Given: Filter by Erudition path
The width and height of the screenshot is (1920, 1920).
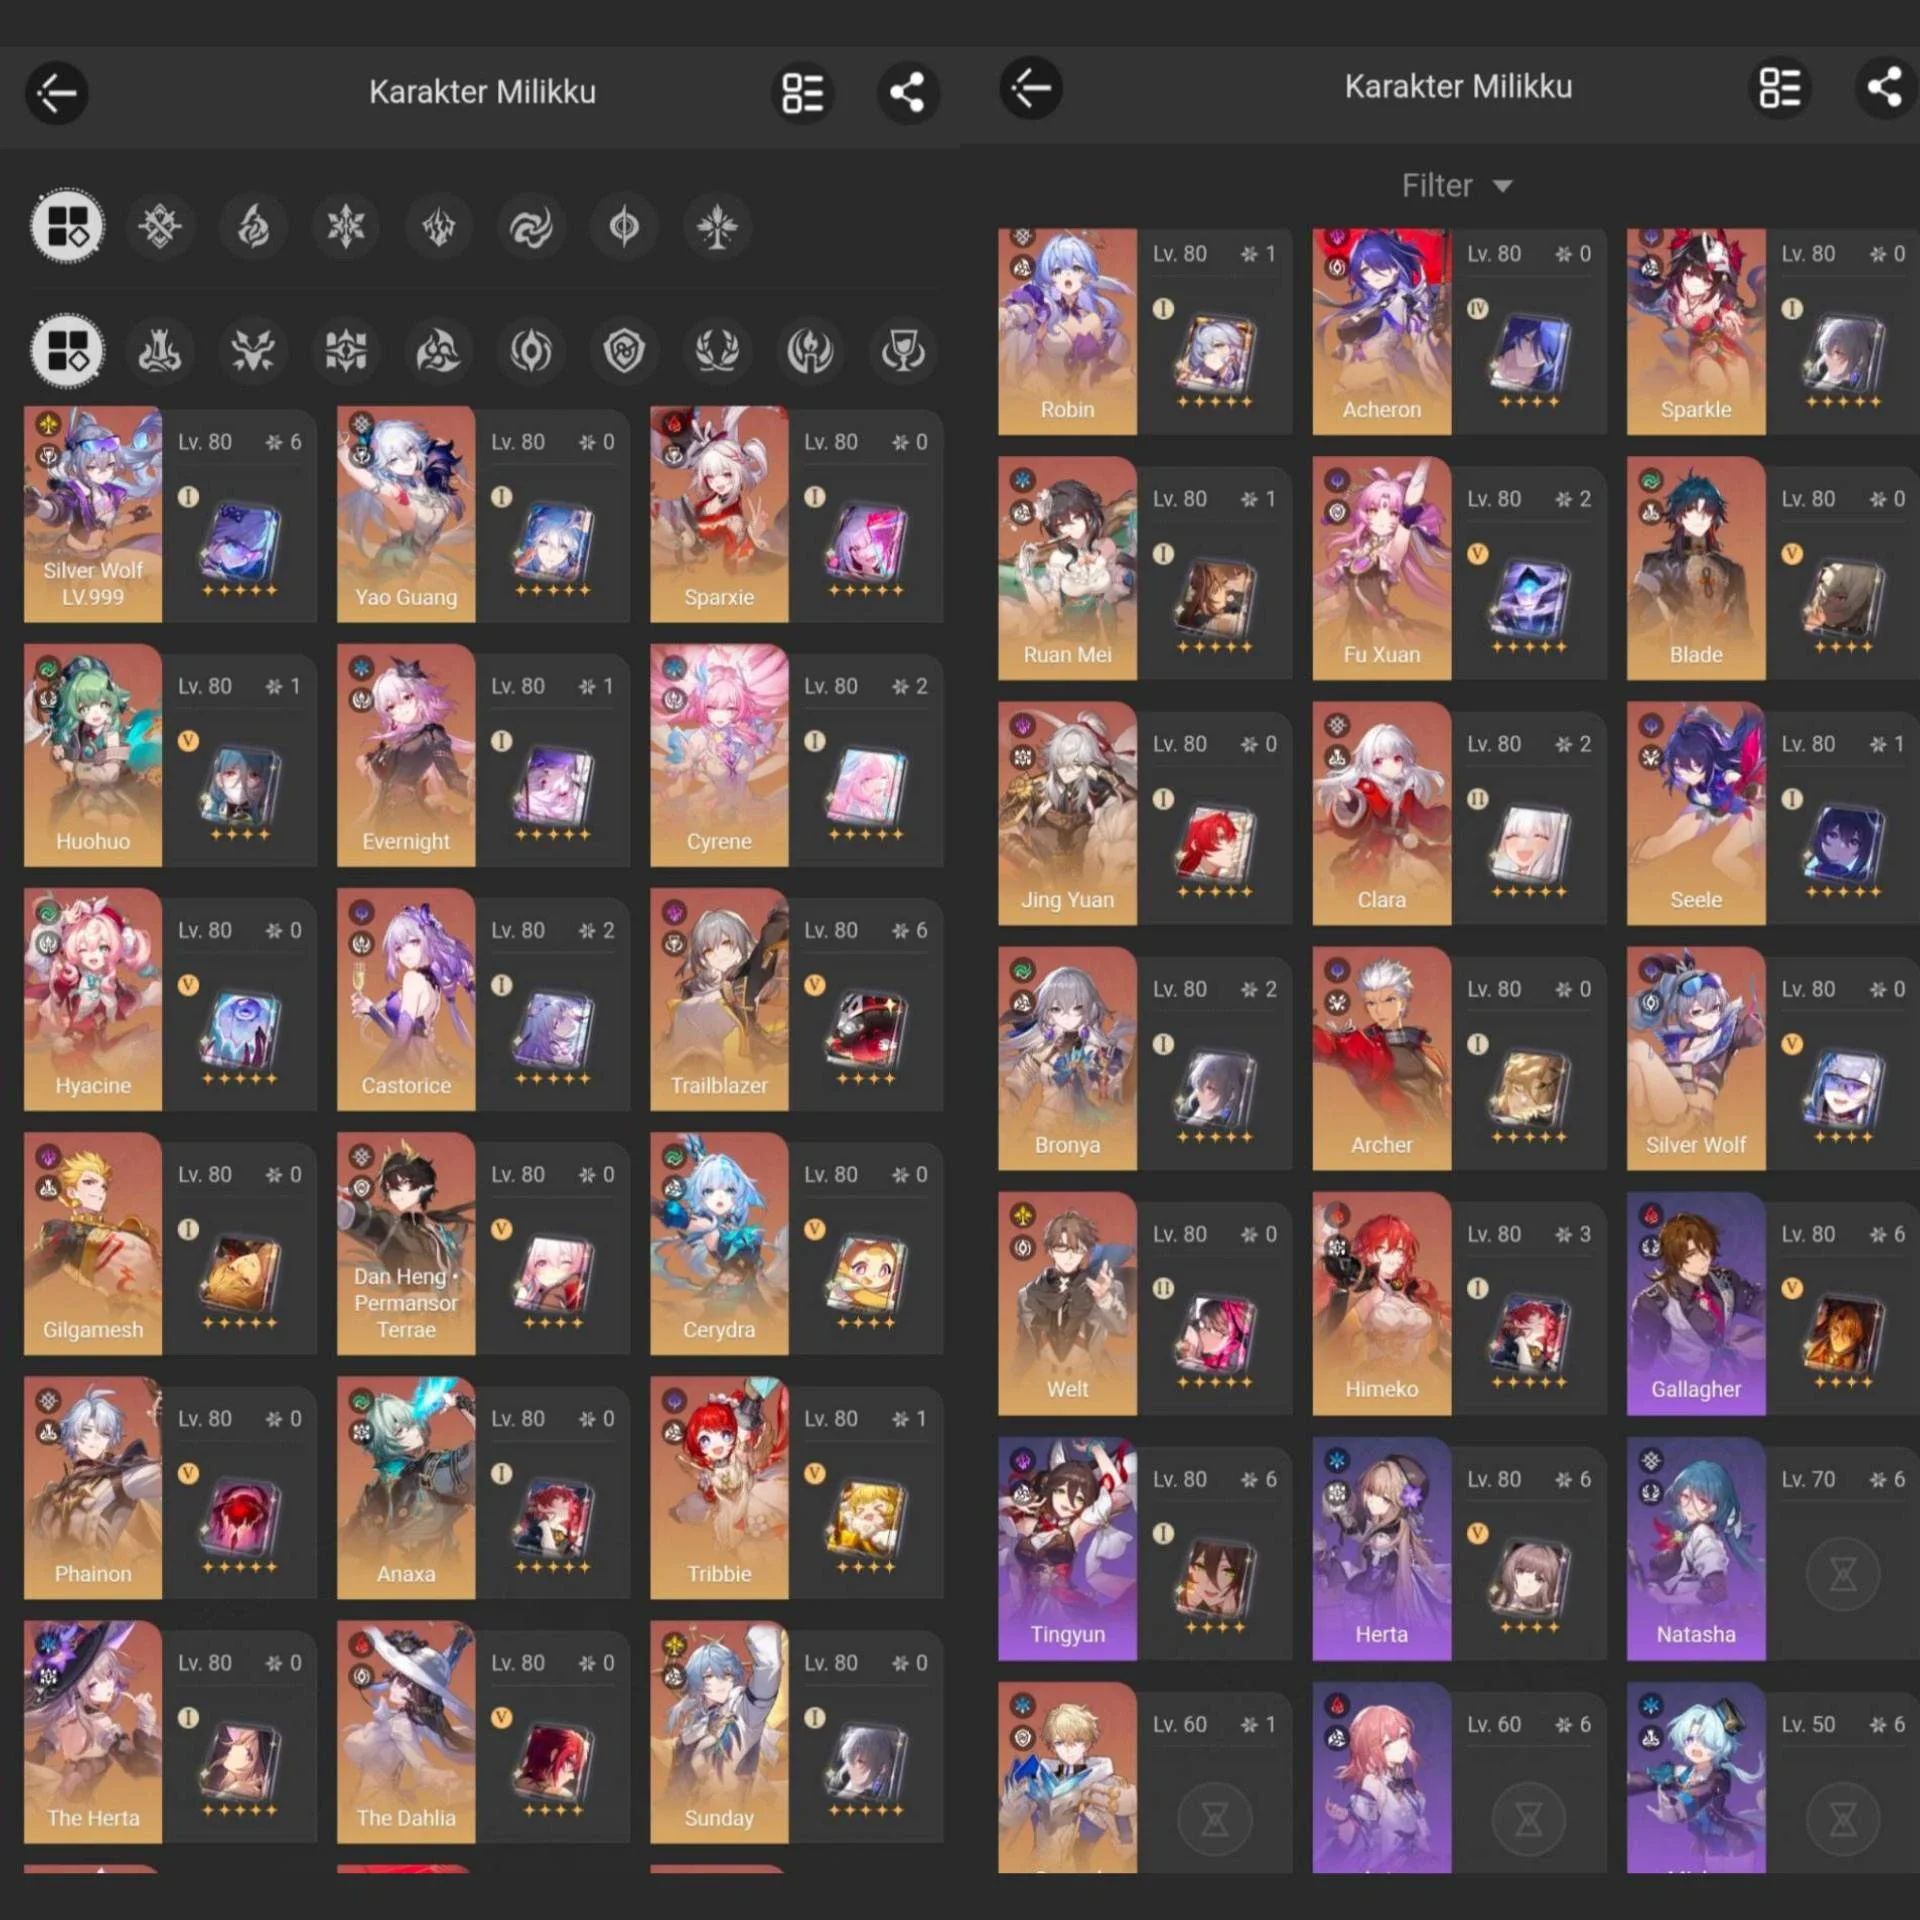Looking at the screenshot, I should [x=346, y=351].
